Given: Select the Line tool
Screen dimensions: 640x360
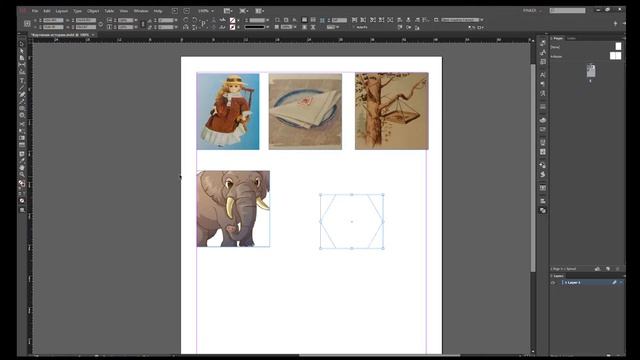Looking at the screenshot, I should tap(22, 87).
